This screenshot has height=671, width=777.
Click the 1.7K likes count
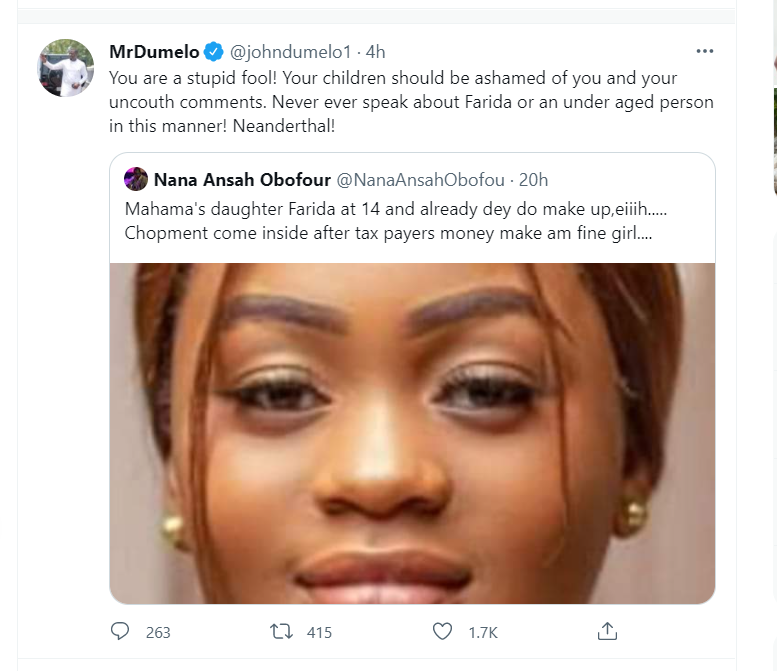[x=484, y=633]
